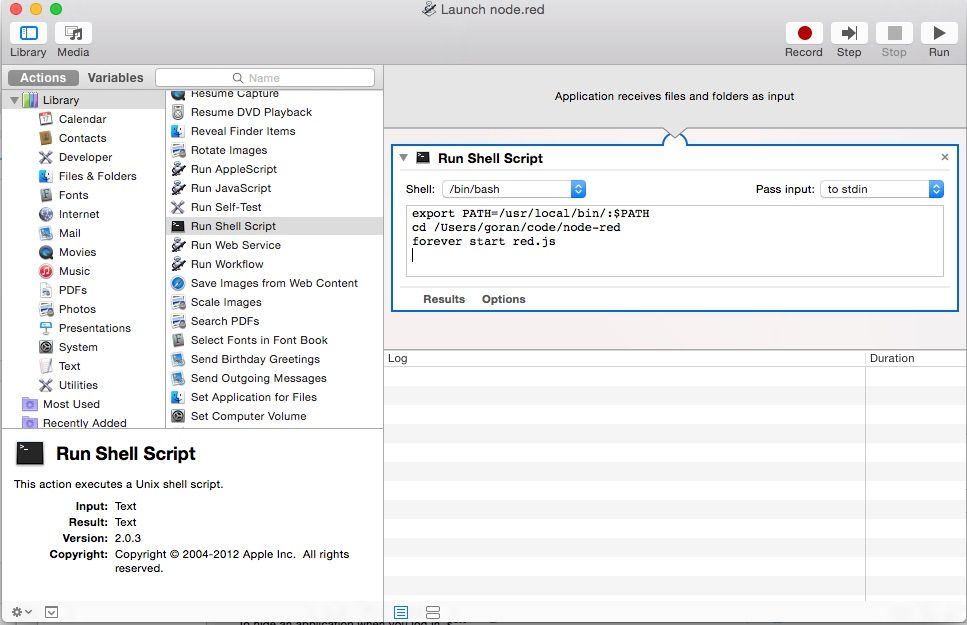Click the Log column header

[624, 358]
